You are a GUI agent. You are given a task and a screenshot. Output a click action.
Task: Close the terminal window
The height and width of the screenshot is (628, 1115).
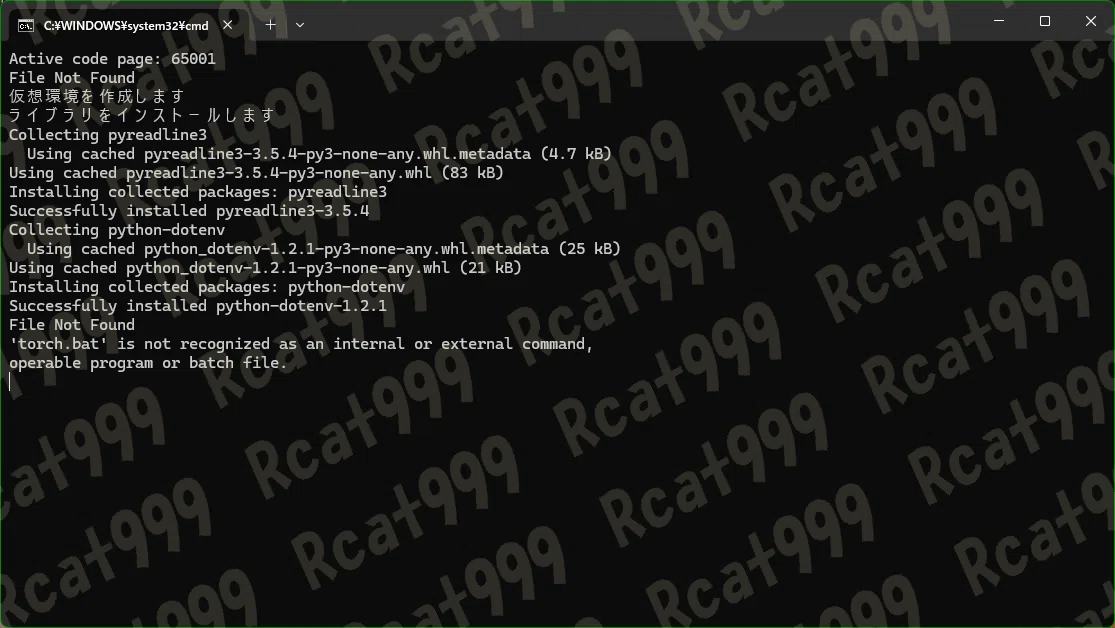pyautogui.click(x=1091, y=21)
